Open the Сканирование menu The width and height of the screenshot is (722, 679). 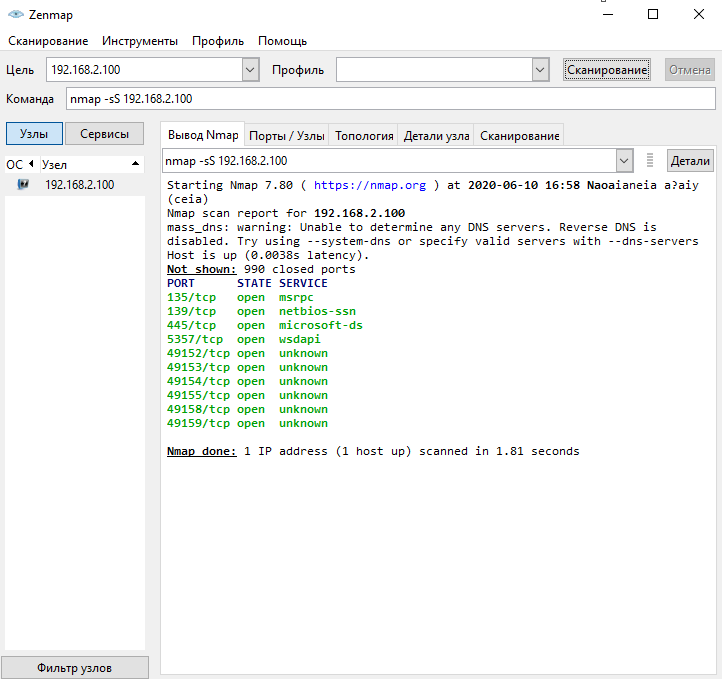[48, 41]
